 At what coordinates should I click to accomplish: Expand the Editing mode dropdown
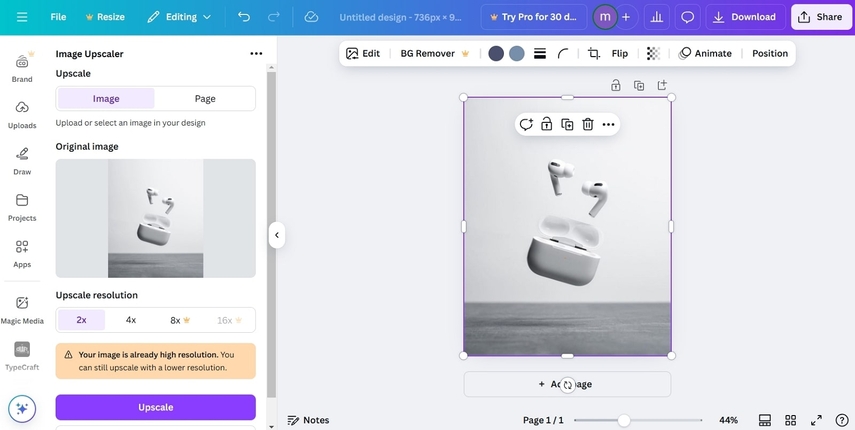tap(179, 17)
